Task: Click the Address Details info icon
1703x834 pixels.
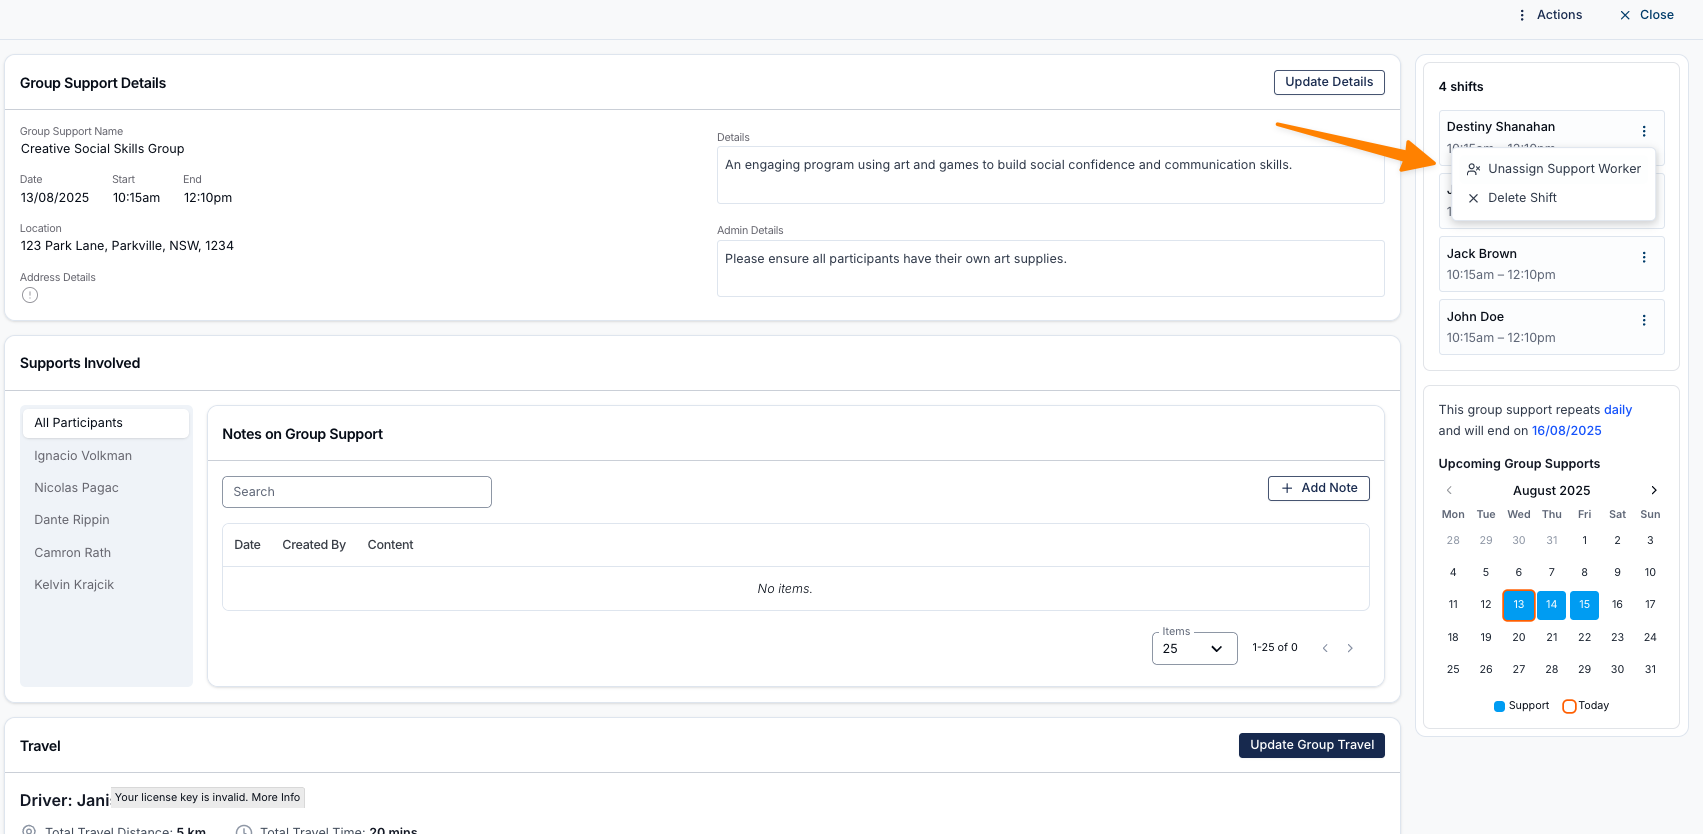Action: (x=30, y=295)
